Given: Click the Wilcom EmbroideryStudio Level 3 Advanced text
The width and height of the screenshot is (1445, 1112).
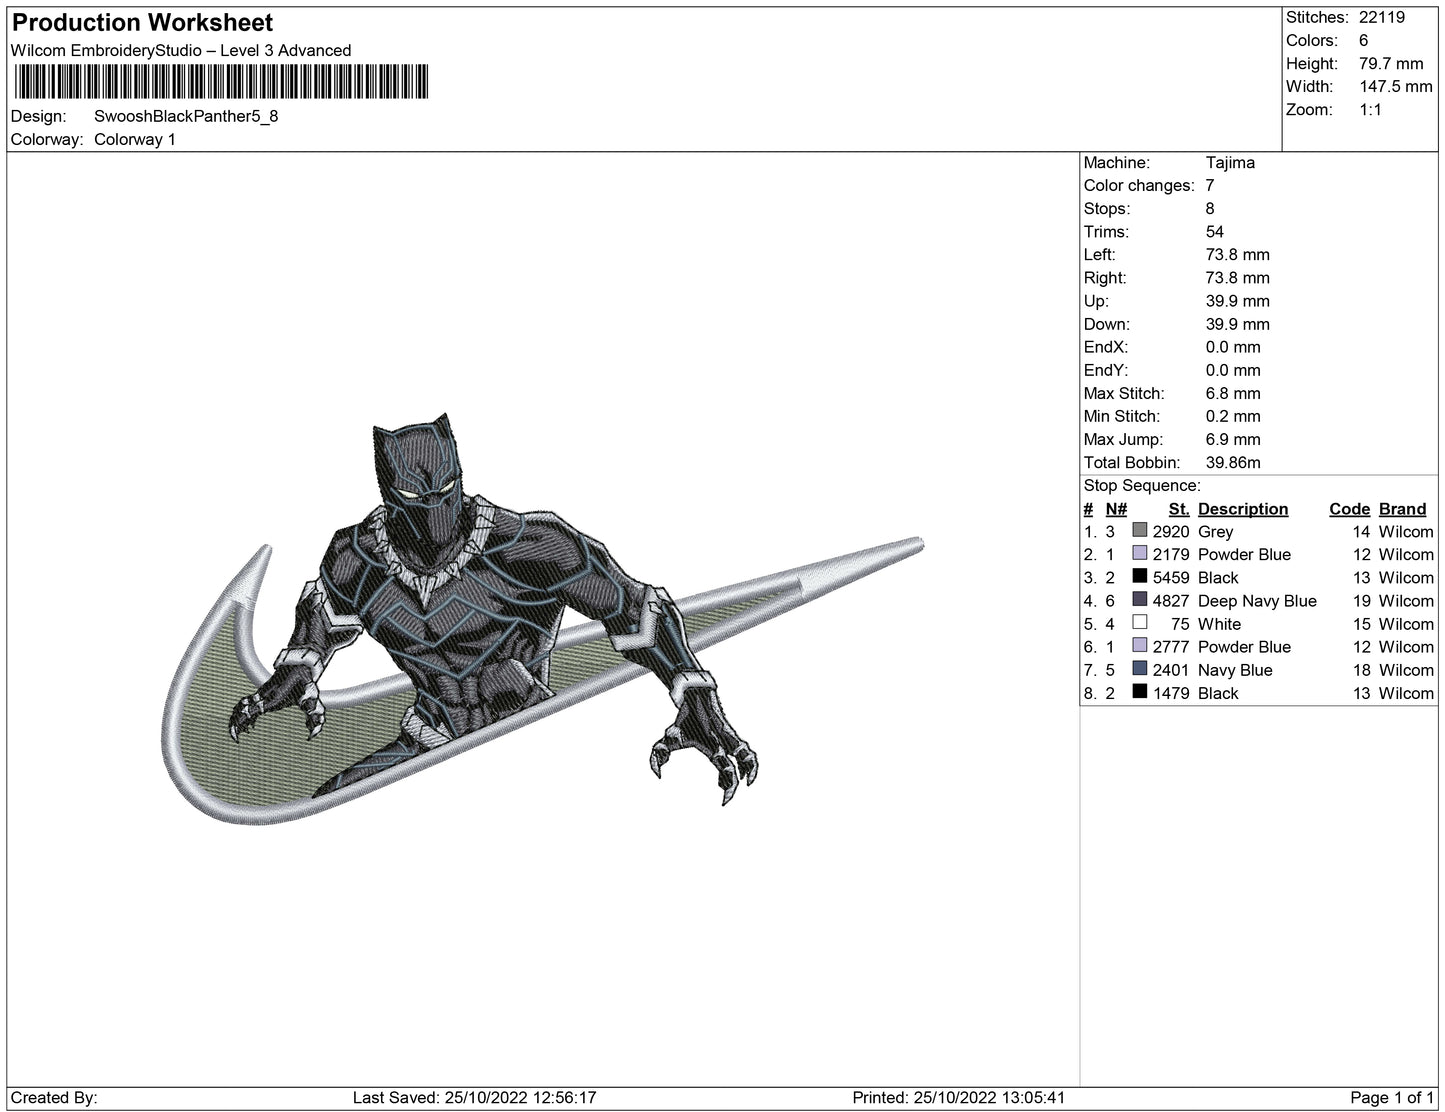Looking at the screenshot, I should click(x=181, y=50).
